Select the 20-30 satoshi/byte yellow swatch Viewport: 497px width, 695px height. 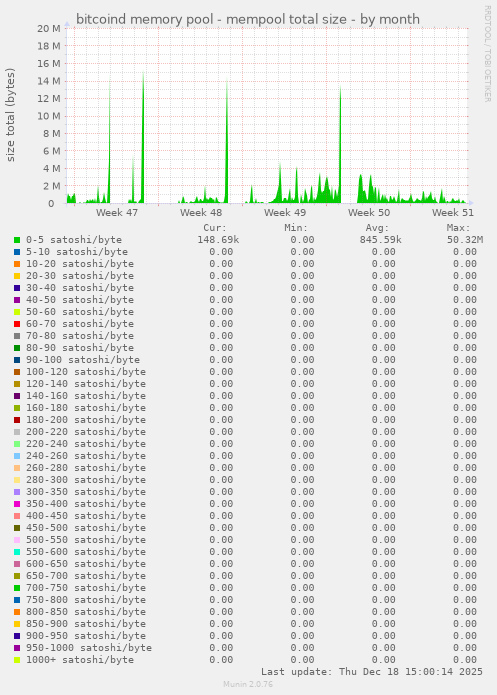point(17,276)
